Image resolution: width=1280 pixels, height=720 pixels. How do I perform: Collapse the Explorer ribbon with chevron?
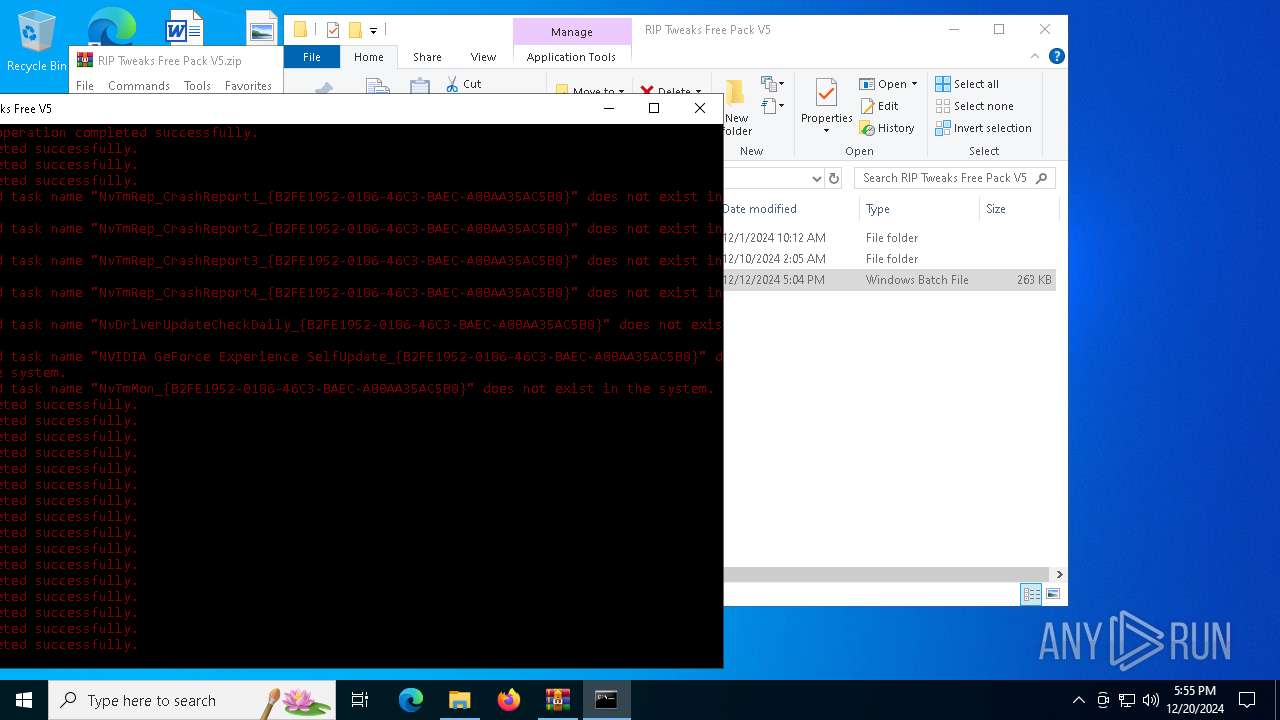(1035, 56)
